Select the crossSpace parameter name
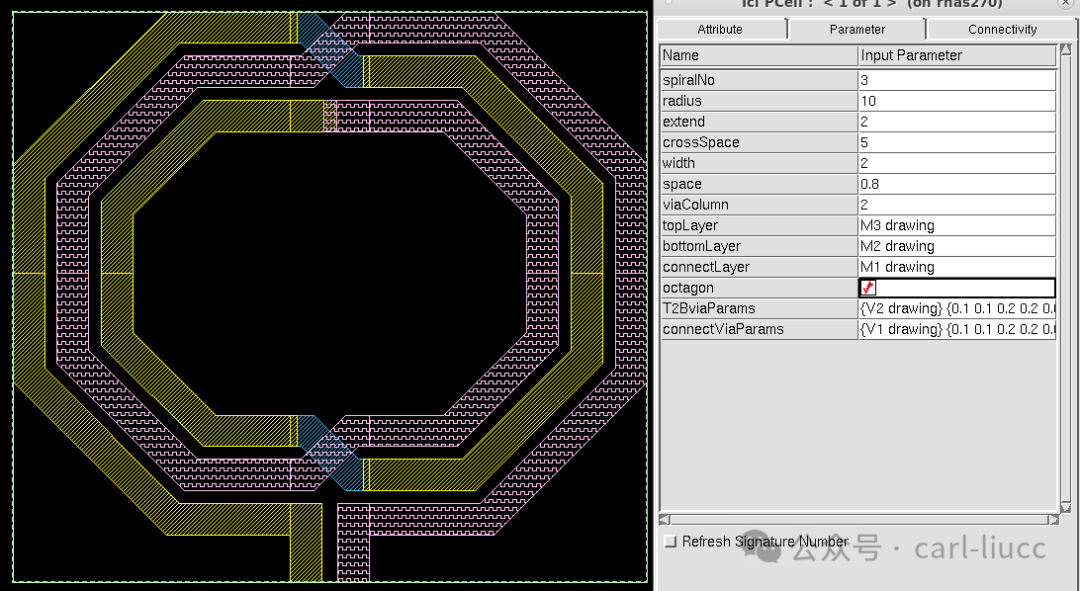The width and height of the screenshot is (1080, 591). pos(700,142)
